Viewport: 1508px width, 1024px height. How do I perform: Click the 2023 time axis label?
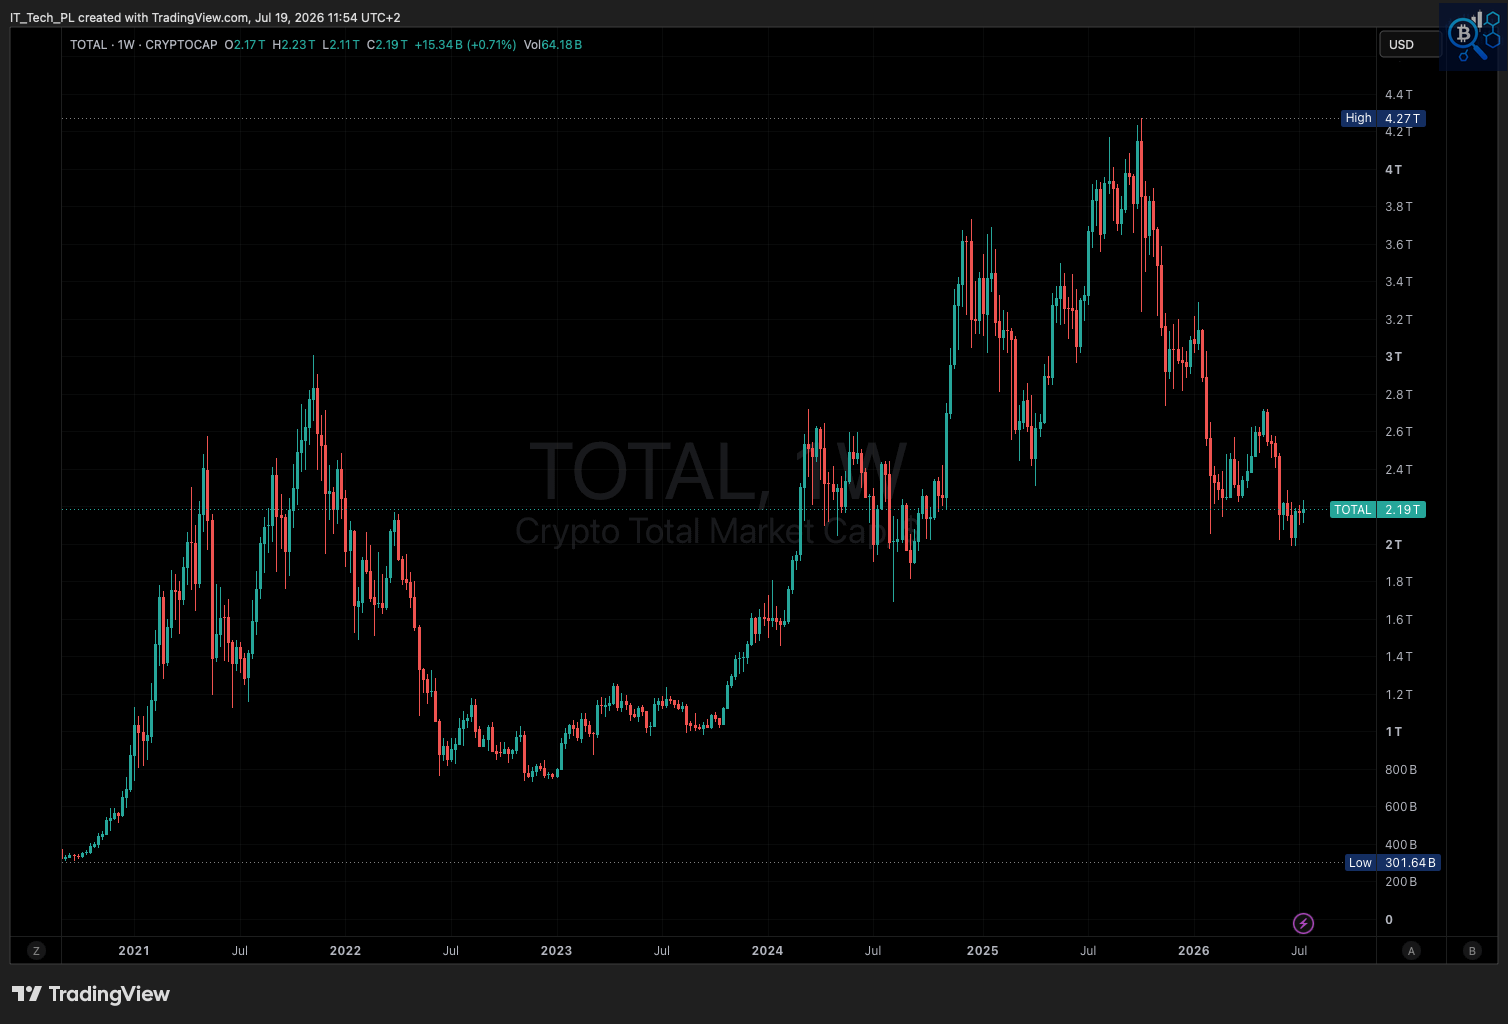pos(556,951)
